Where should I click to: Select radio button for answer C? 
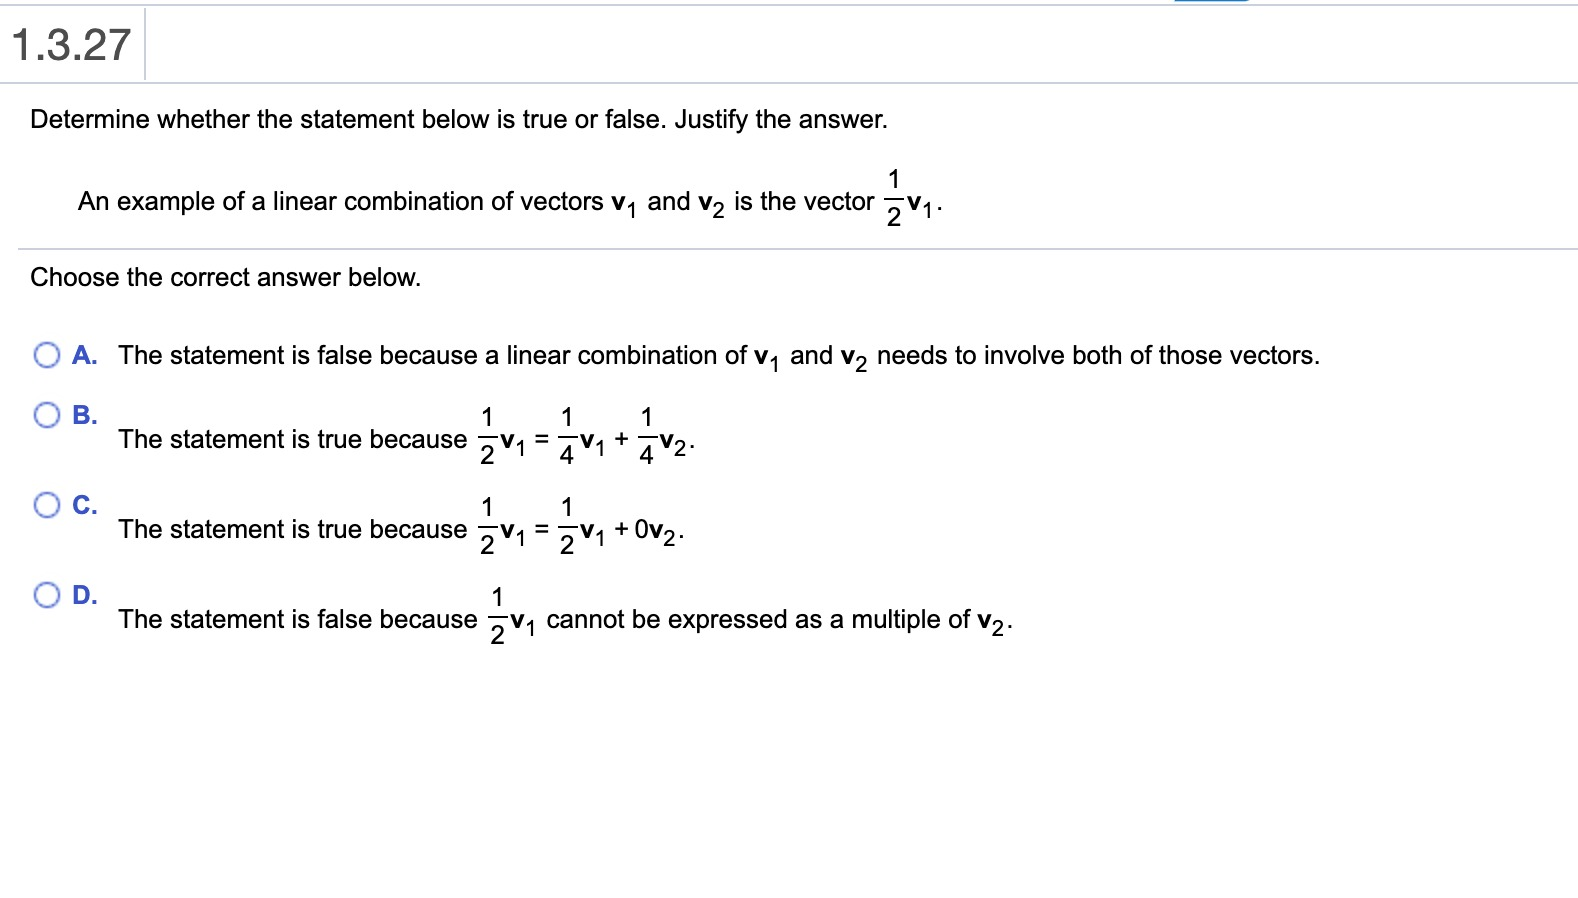coord(46,505)
